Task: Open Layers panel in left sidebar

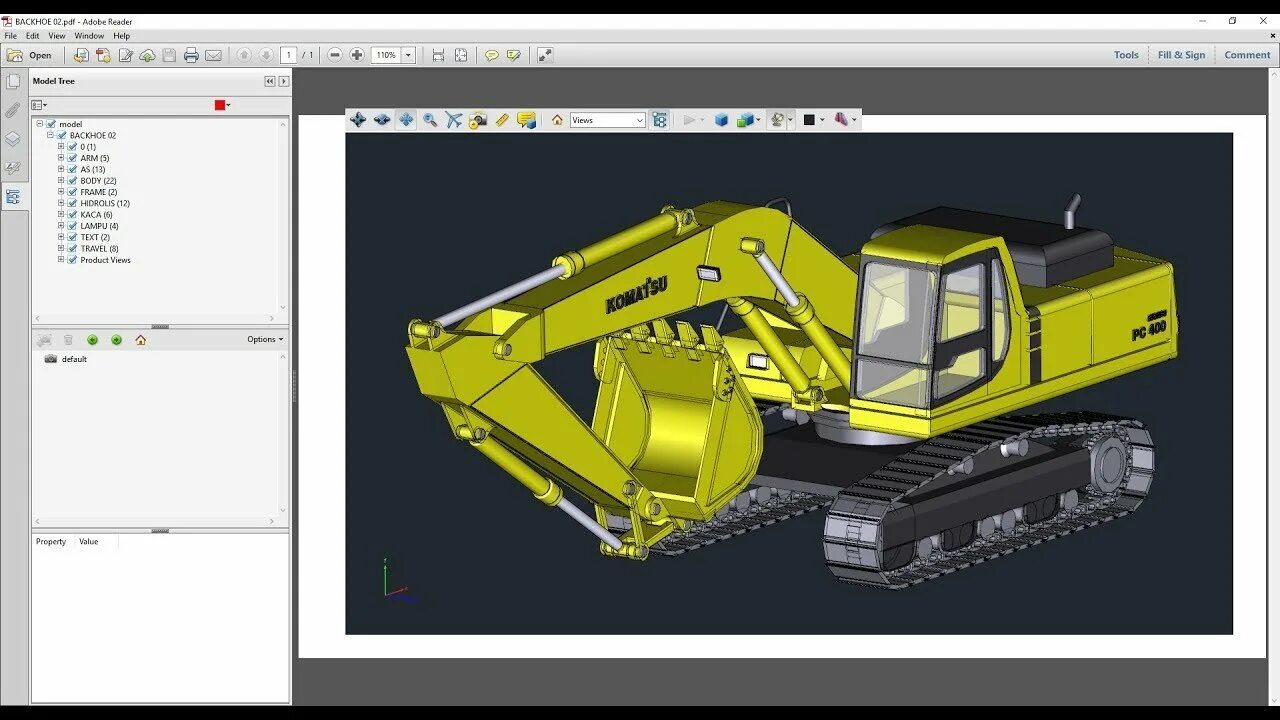Action: point(13,139)
